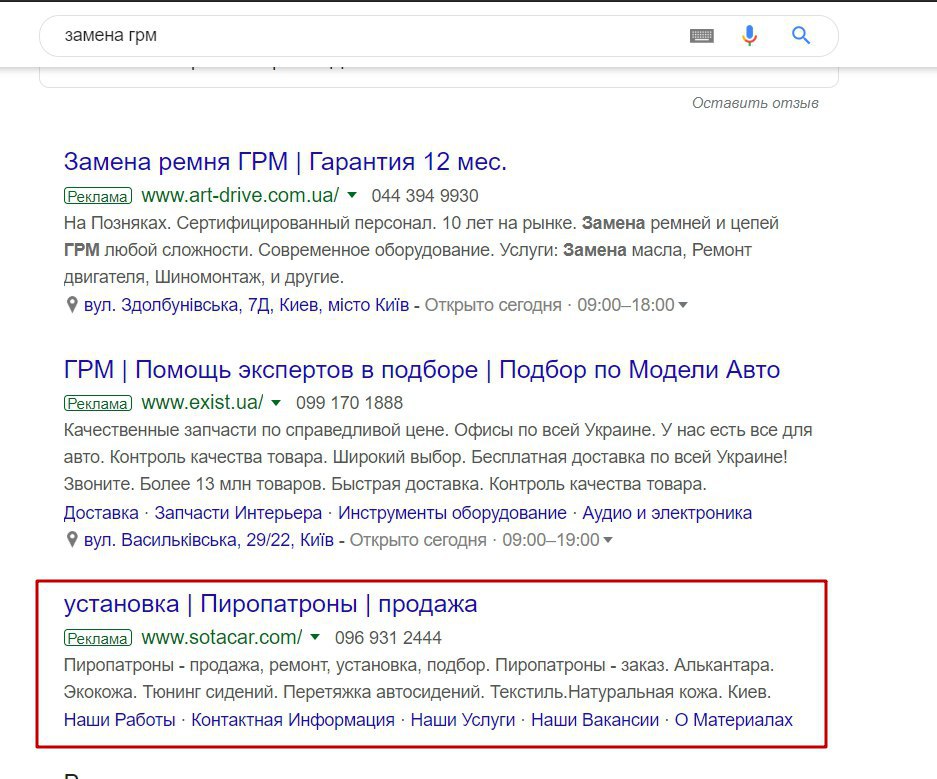Expand dropdown arrow next to www.art-drive.com.ua
Image resolution: width=937 pixels, height=779 pixels.
coord(352,195)
